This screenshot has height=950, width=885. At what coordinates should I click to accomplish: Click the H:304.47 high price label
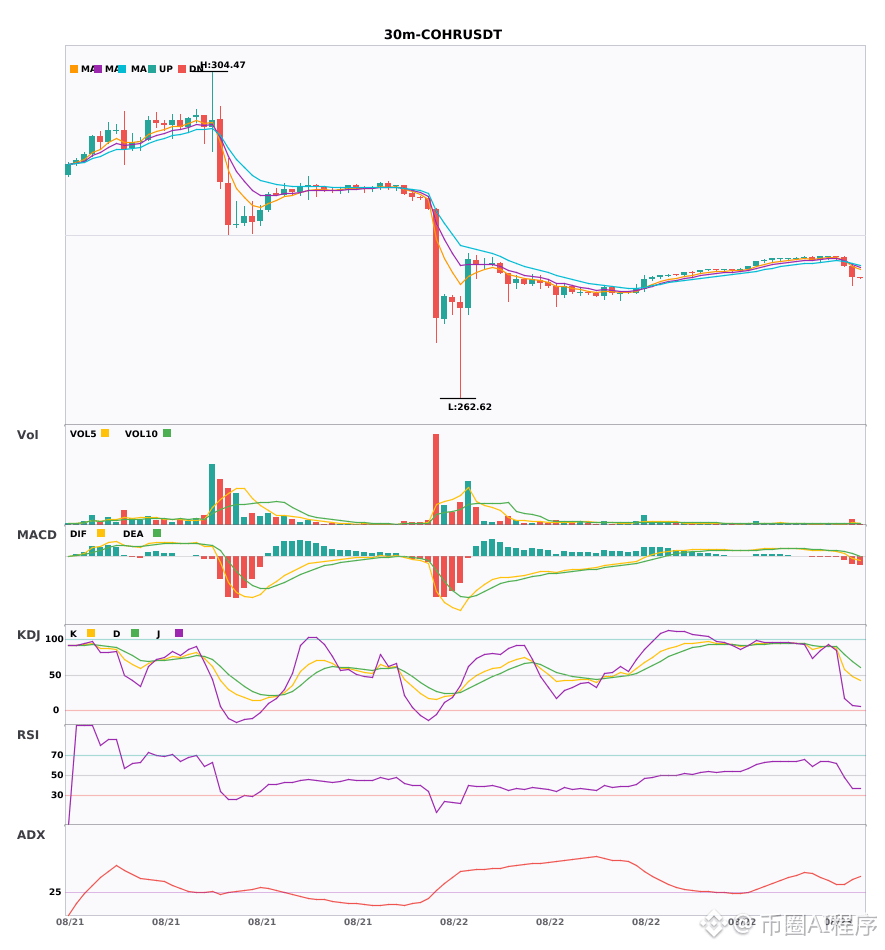click(x=223, y=65)
